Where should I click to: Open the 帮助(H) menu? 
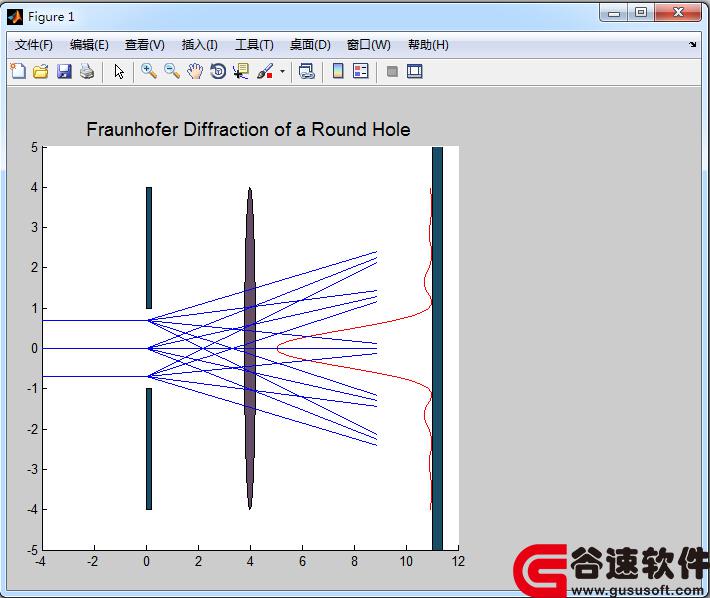point(428,45)
